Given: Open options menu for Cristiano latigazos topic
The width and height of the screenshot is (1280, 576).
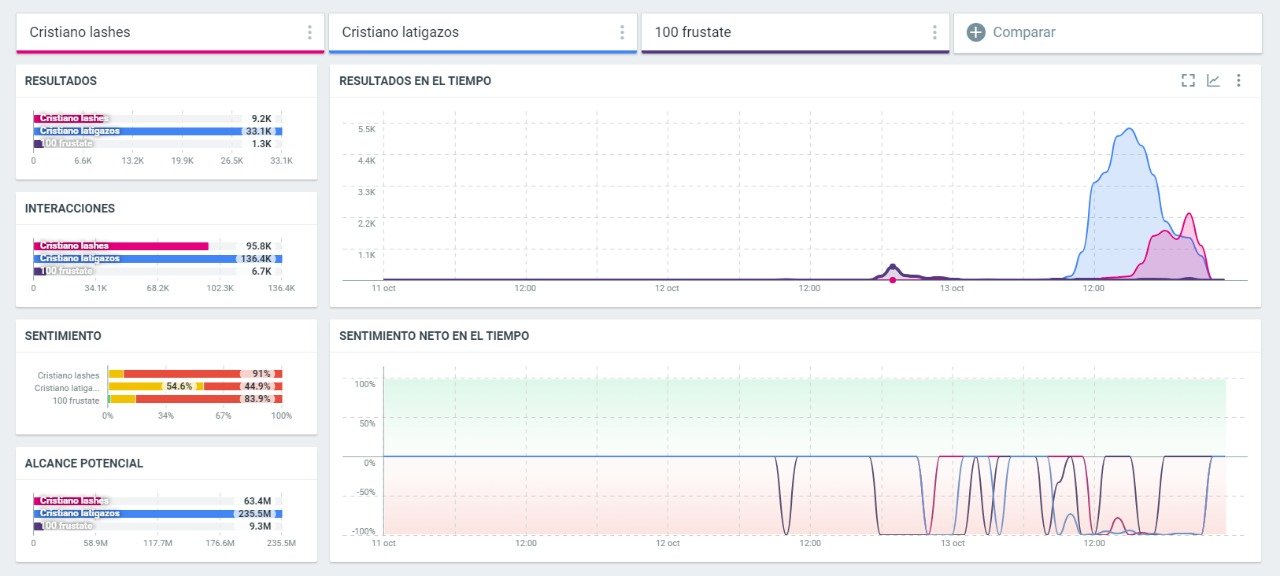Looking at the screenshot, I should pyautogui.click(x=622, y=32).
